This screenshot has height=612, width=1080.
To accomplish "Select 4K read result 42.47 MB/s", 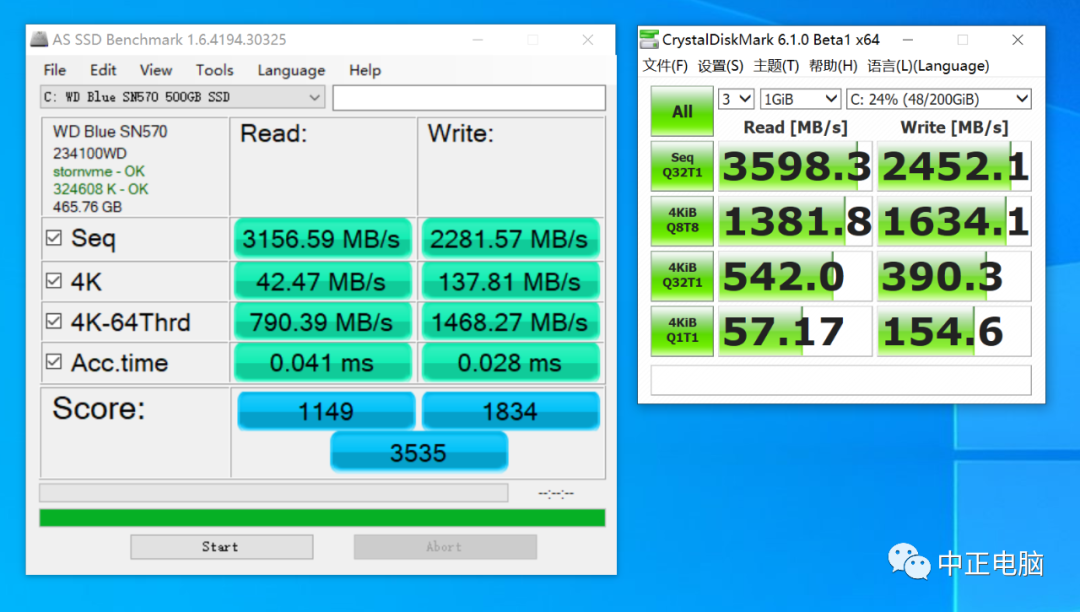I will coord(322,282).
